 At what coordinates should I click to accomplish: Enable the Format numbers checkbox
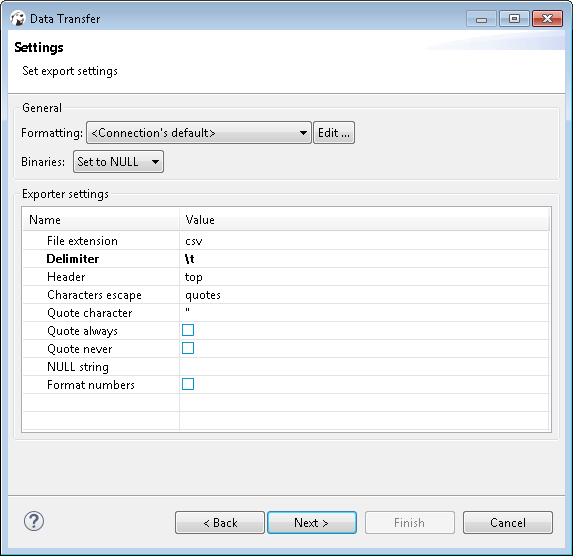click(188, 384)
